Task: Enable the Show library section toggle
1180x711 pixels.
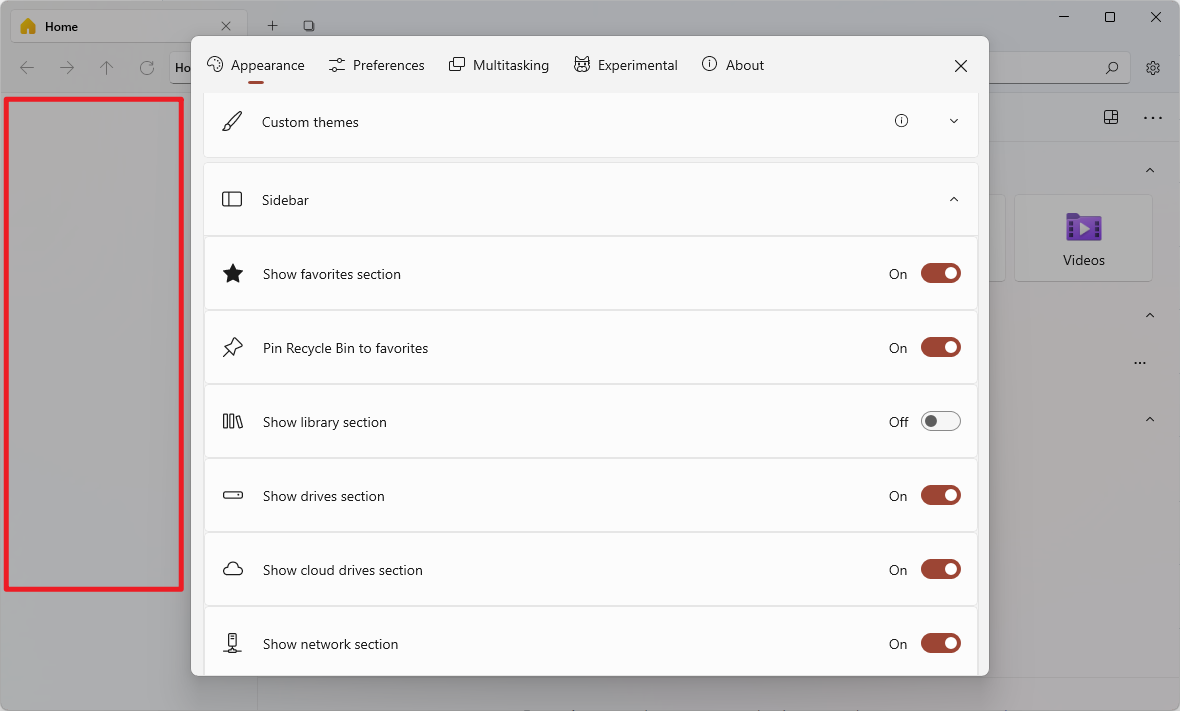Action: (x=940, y=421)
